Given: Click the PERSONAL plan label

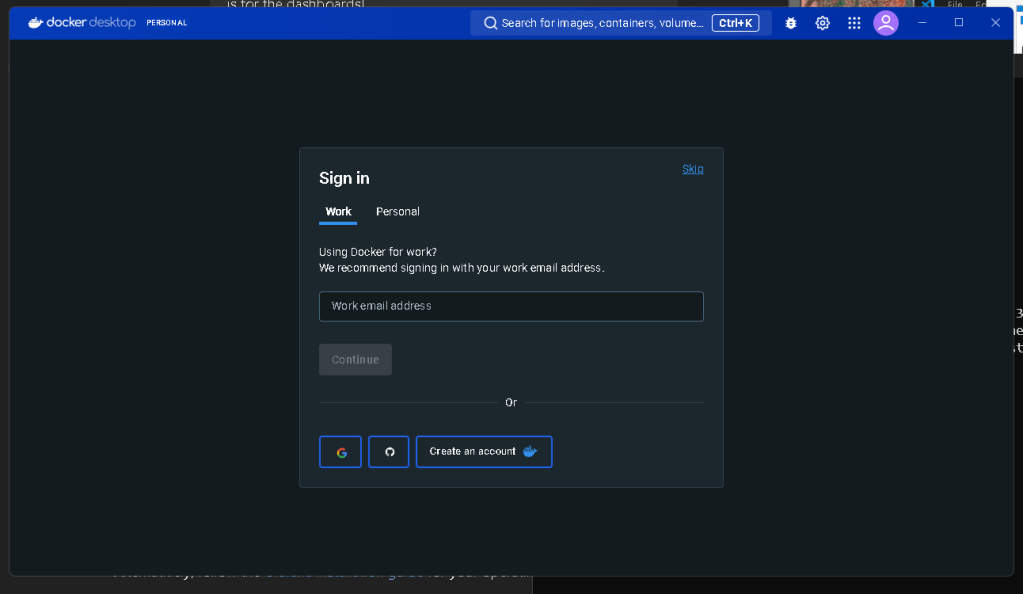Looking at the screenshot, I should coord(166,23).
